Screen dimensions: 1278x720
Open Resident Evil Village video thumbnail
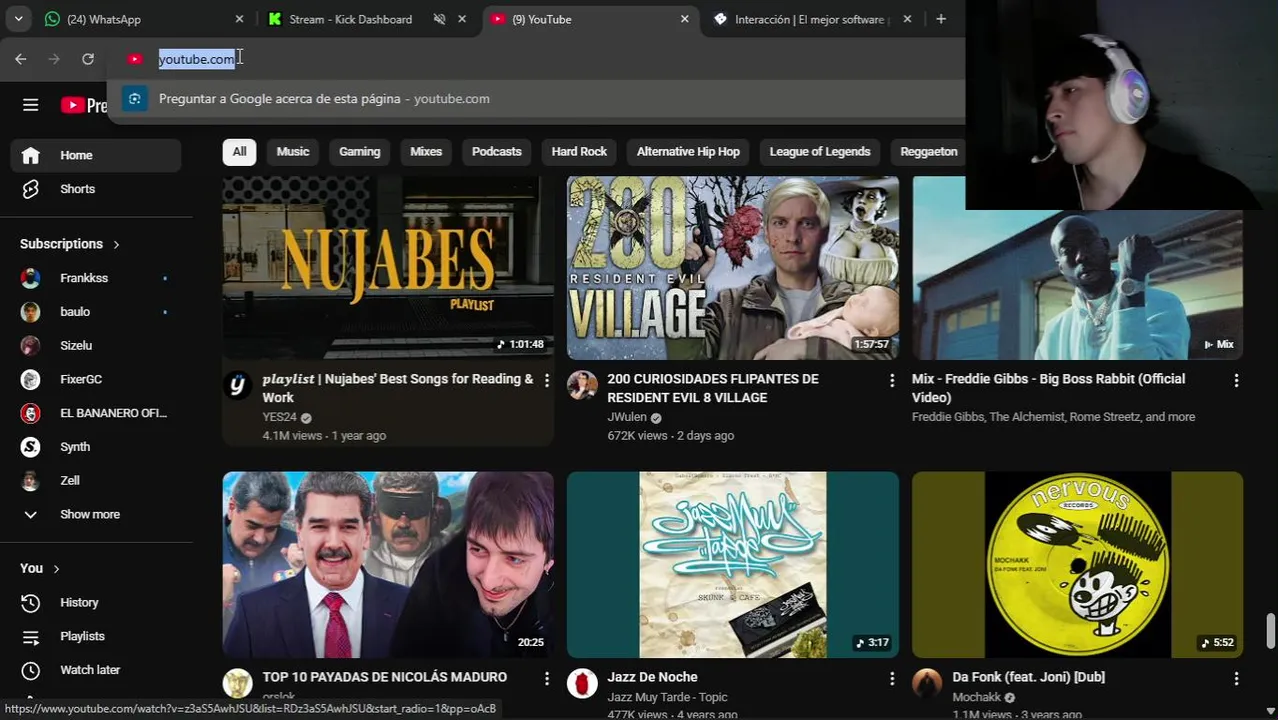point(733,268)
